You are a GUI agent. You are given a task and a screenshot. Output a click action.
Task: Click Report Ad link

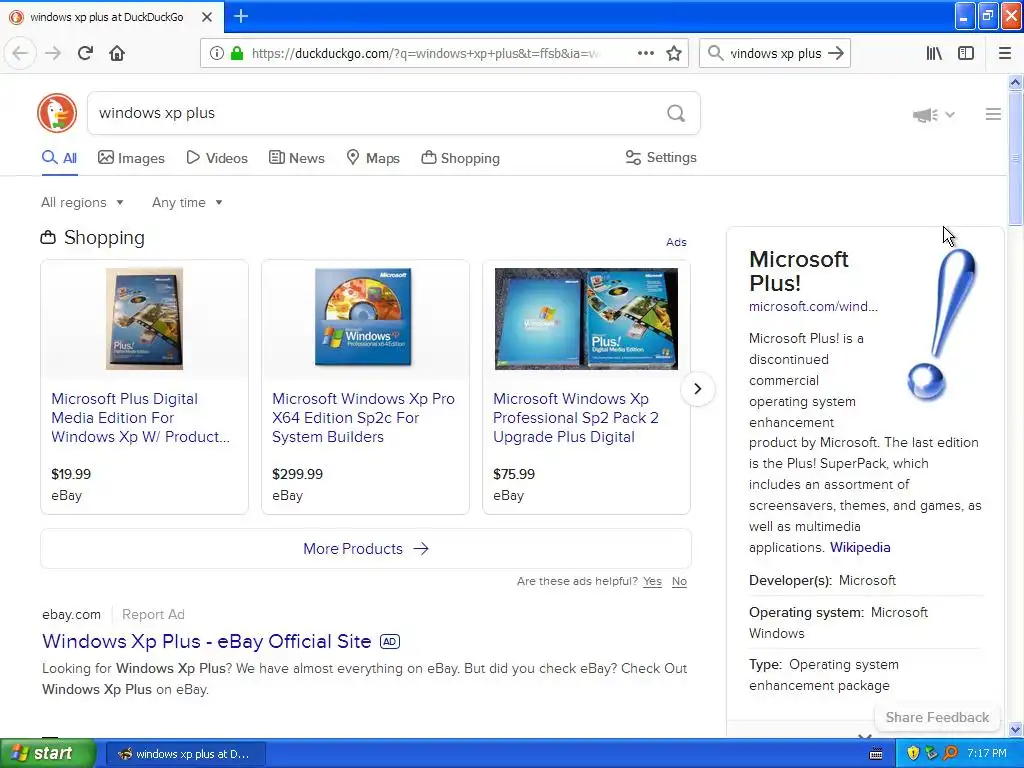pos(153,615)
